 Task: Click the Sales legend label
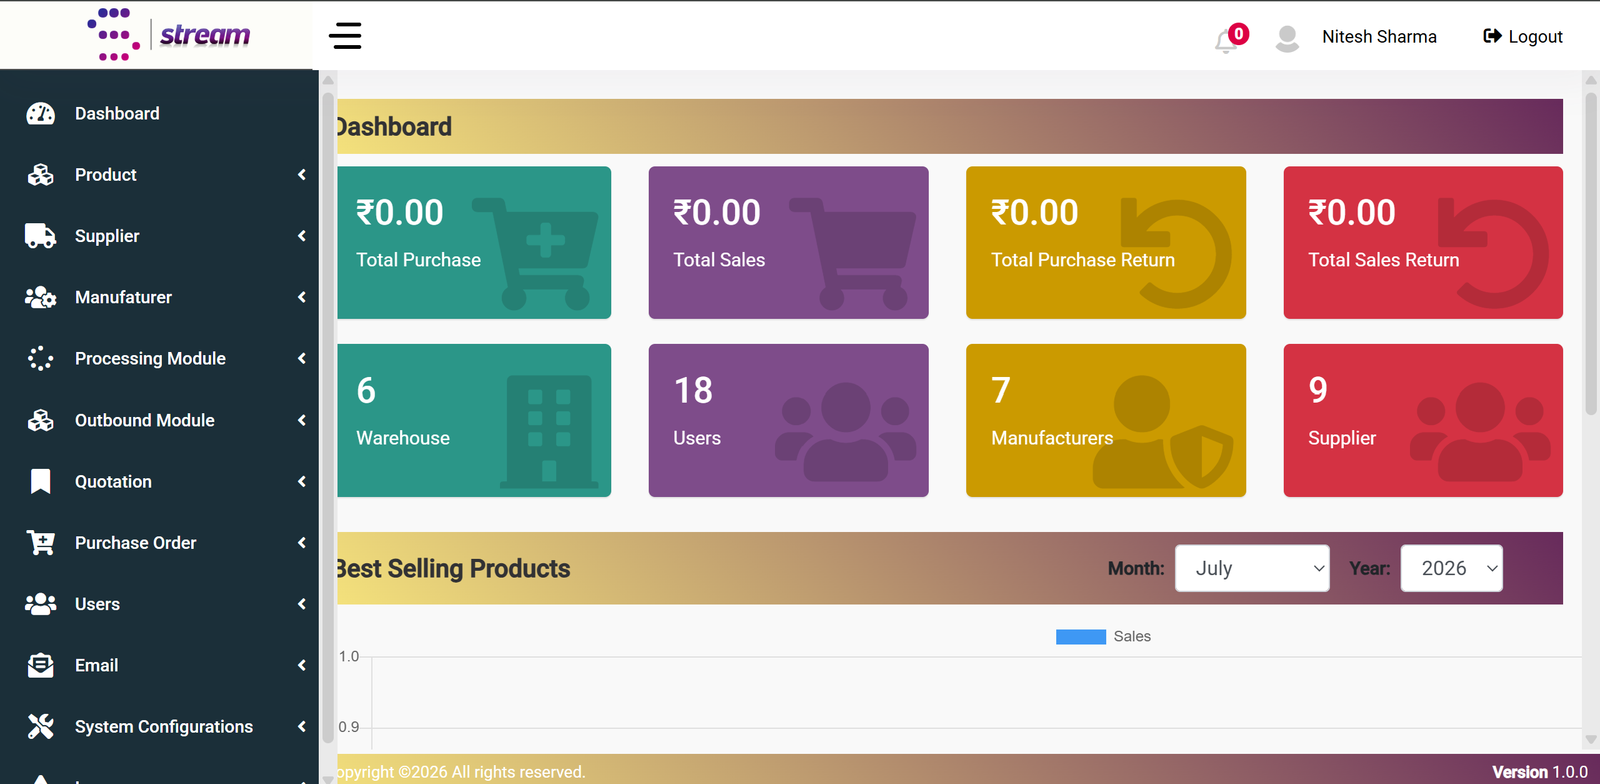1132,637
